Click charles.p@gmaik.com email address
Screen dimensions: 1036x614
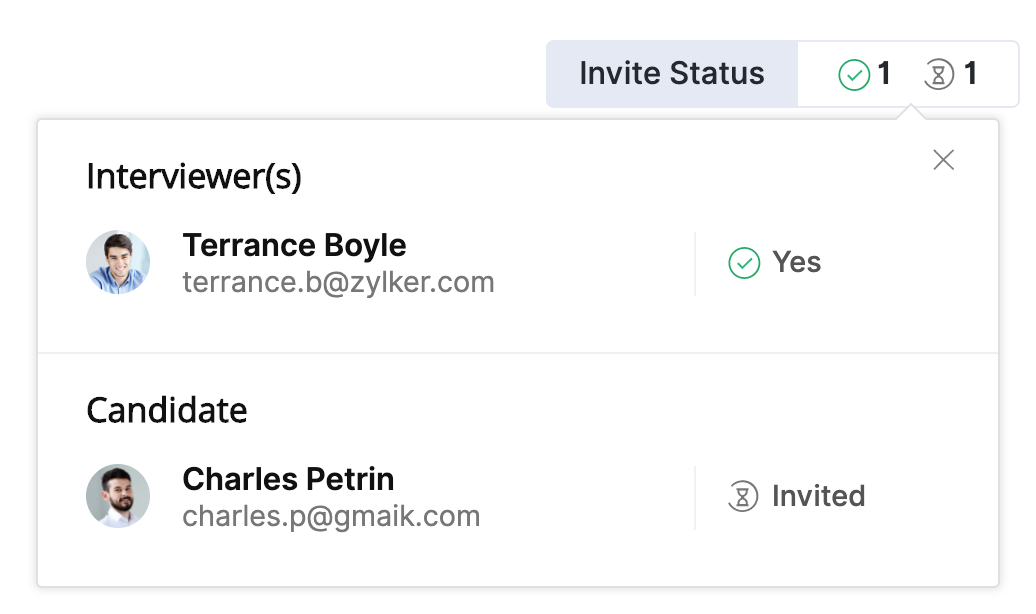pyautogui.click(x=331, y=517)
